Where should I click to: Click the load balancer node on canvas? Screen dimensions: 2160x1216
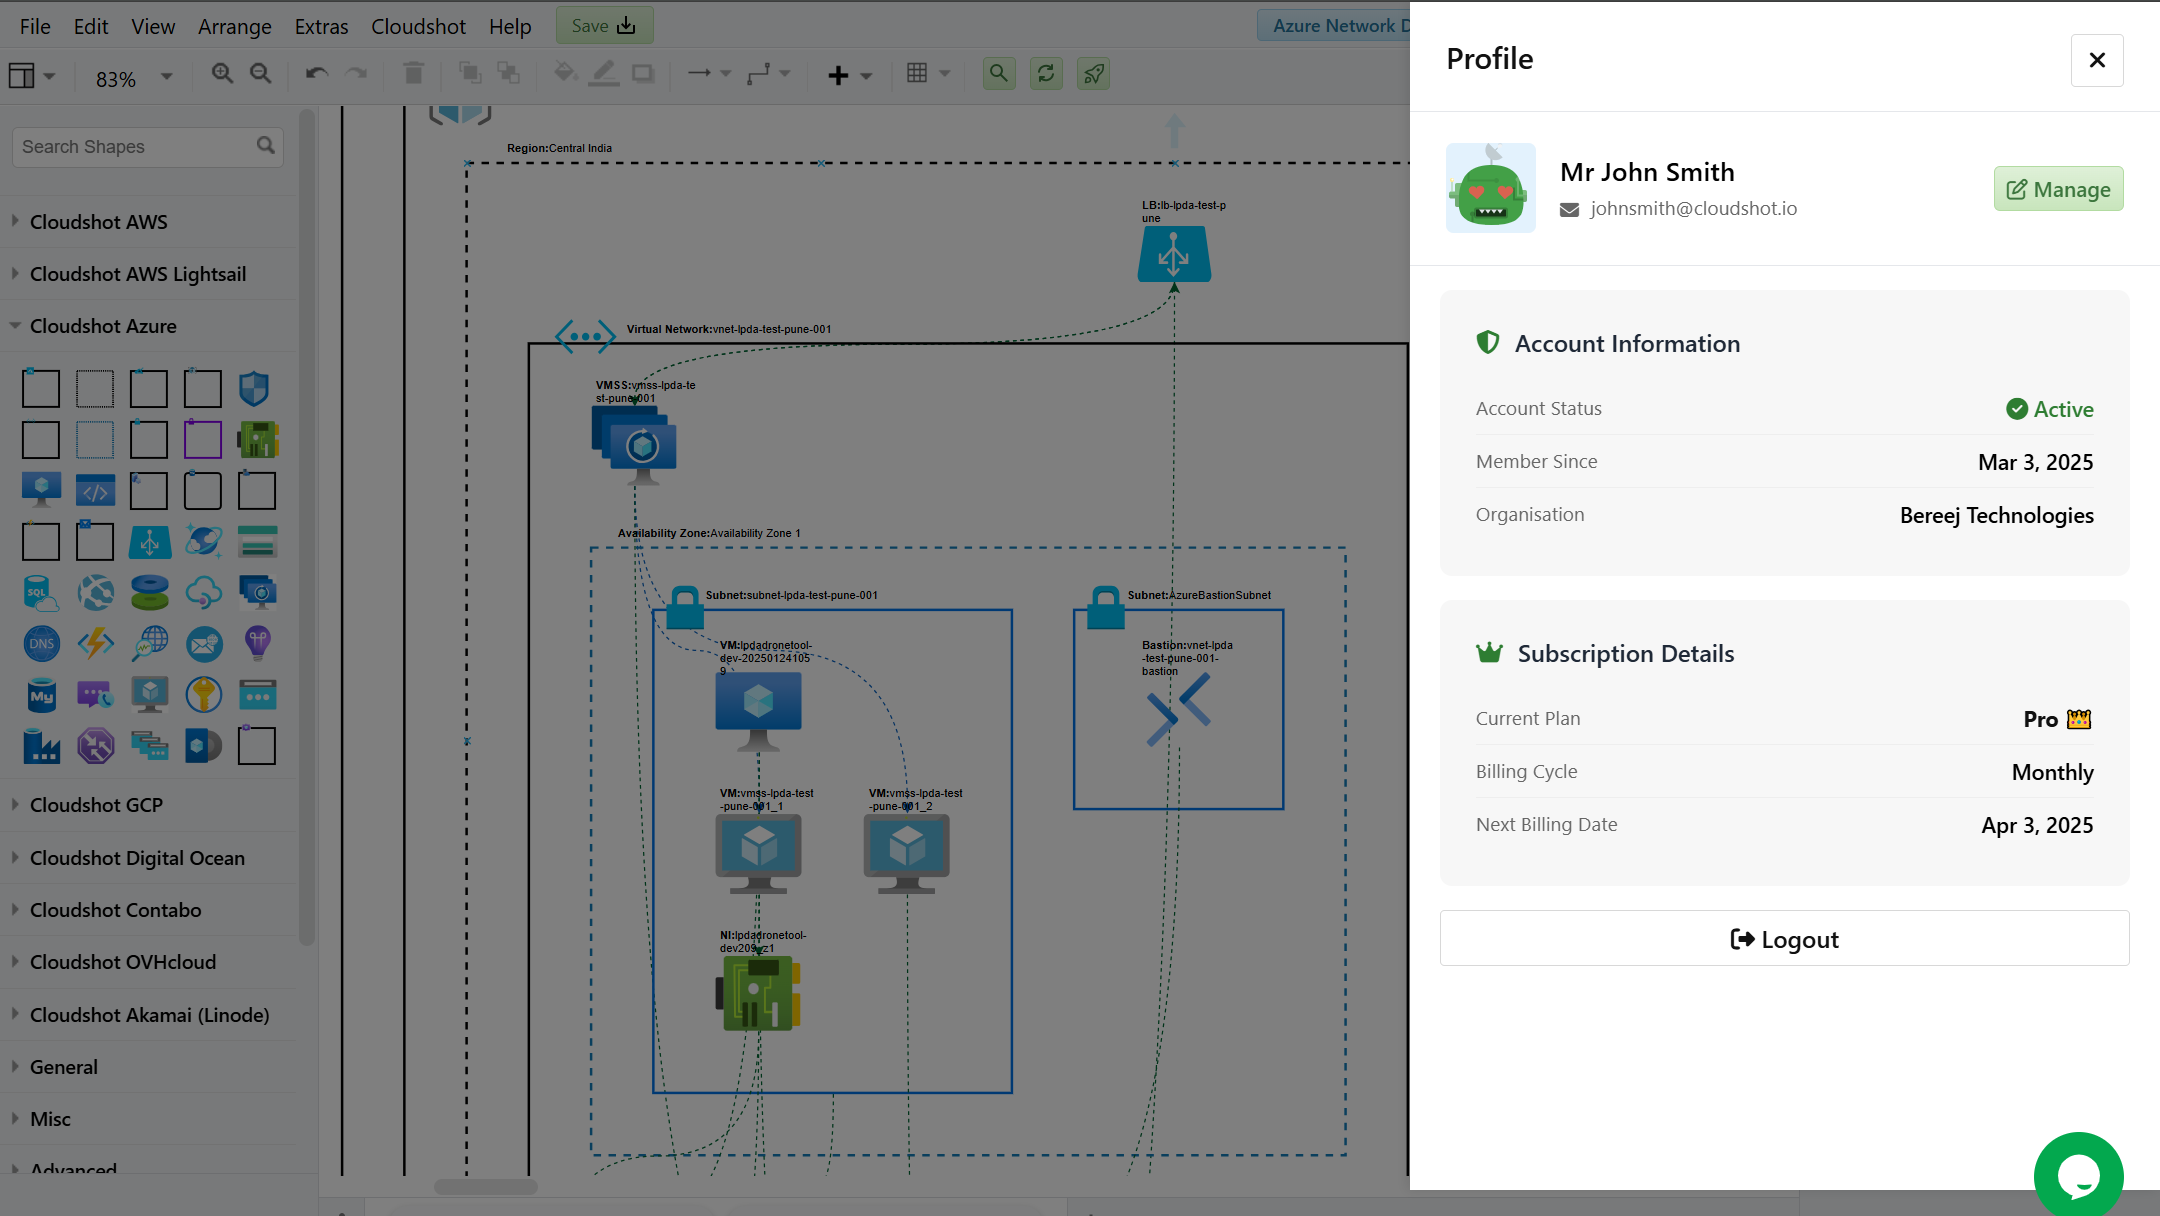click(1174, 254)
